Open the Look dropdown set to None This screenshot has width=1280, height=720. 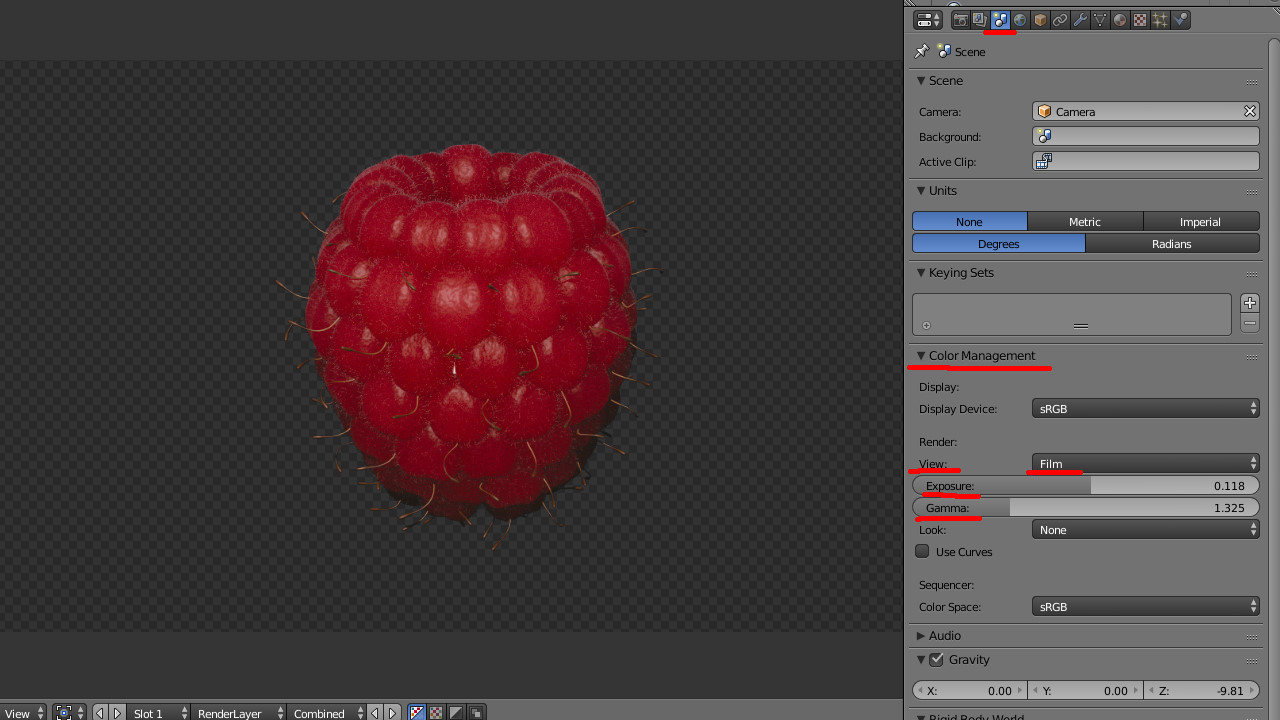[1145, 530]
